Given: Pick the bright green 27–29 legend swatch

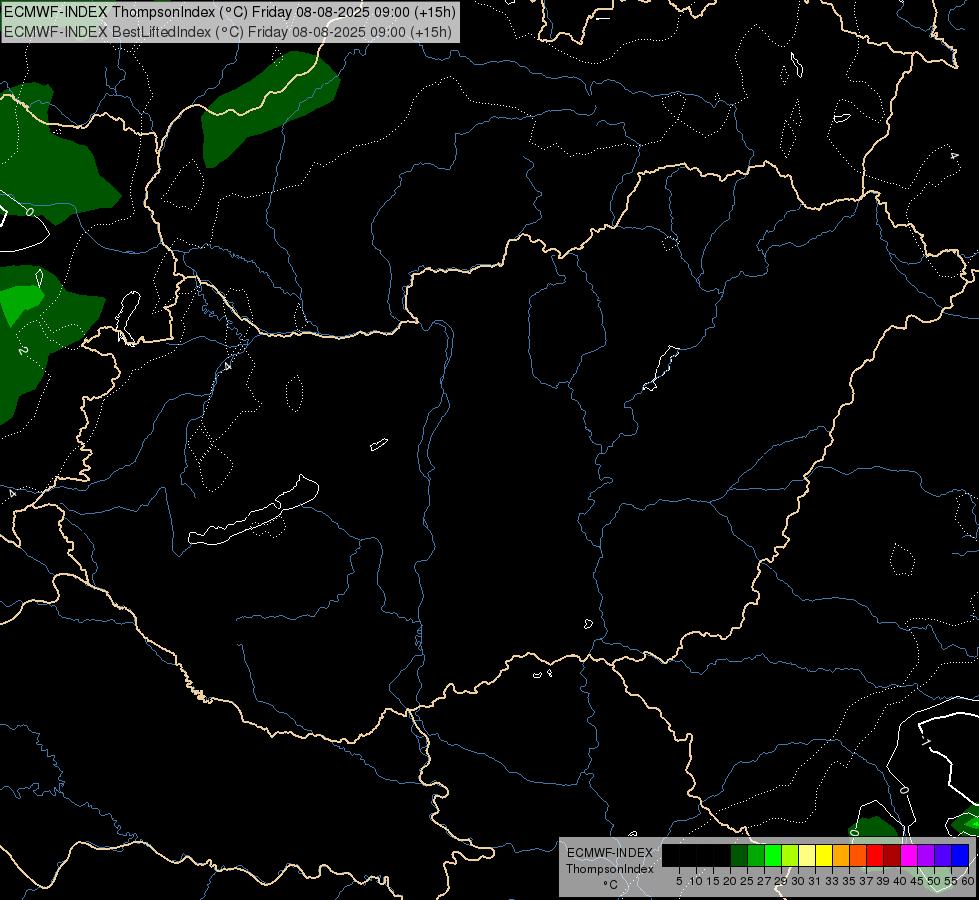Looking at the screenshot, I should point(773,856).
